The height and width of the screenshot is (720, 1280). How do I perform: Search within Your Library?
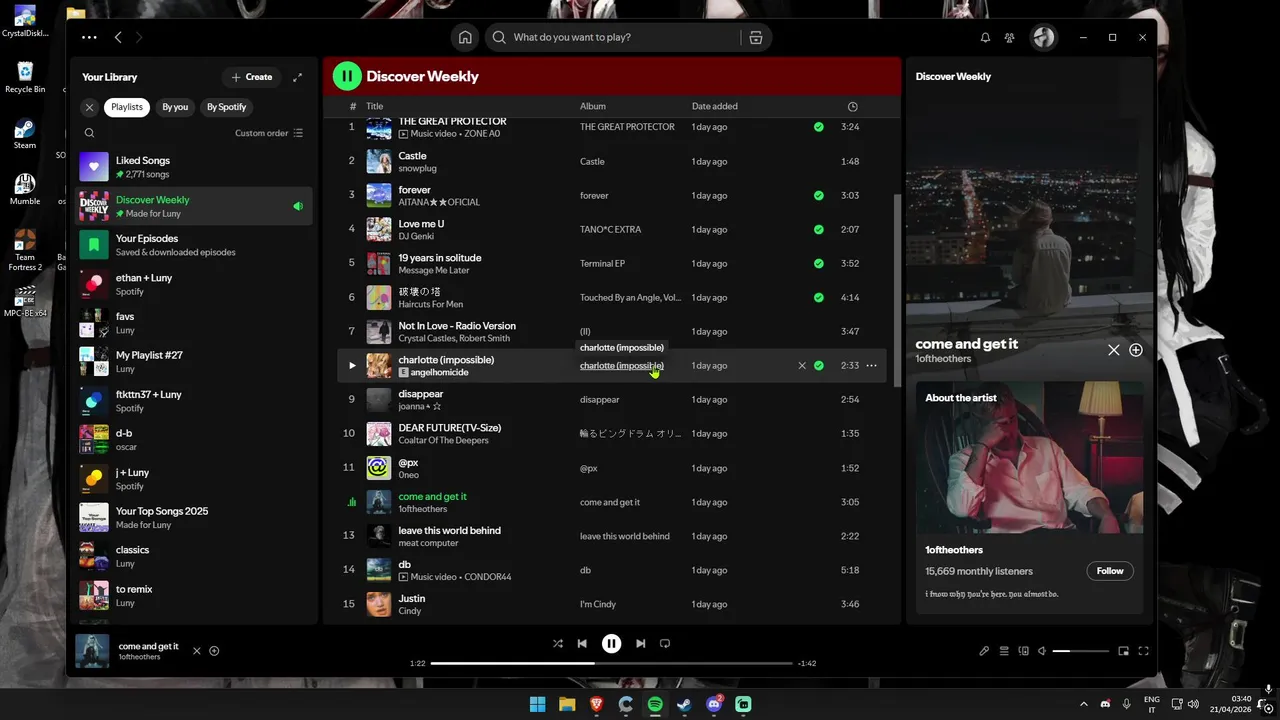point(89,133)
